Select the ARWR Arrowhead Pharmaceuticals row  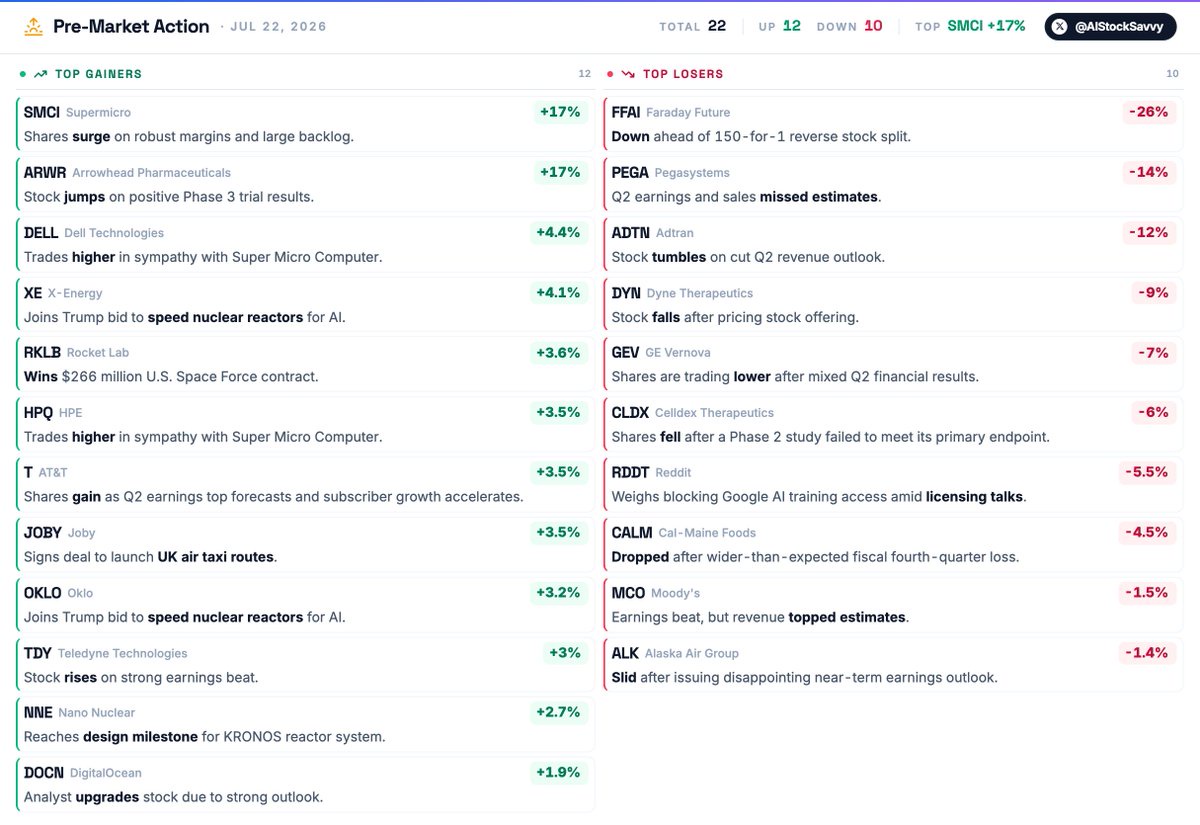[305, 184]
